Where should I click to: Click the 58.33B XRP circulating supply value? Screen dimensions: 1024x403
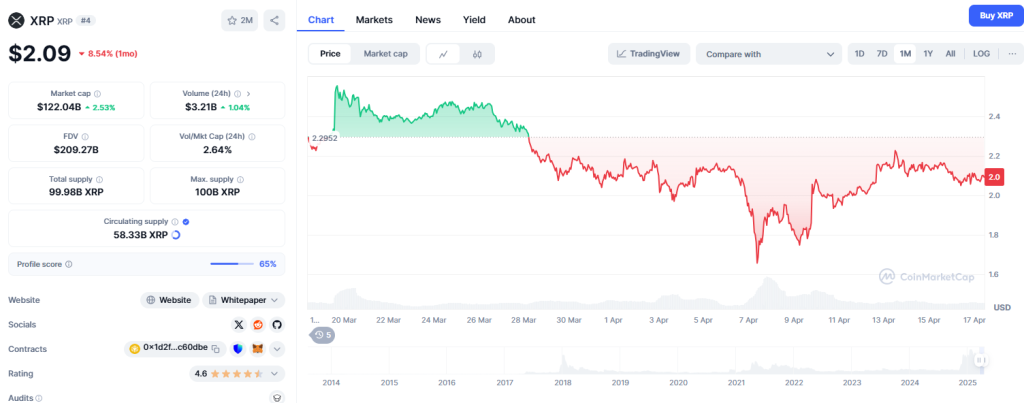click(140, 234)
